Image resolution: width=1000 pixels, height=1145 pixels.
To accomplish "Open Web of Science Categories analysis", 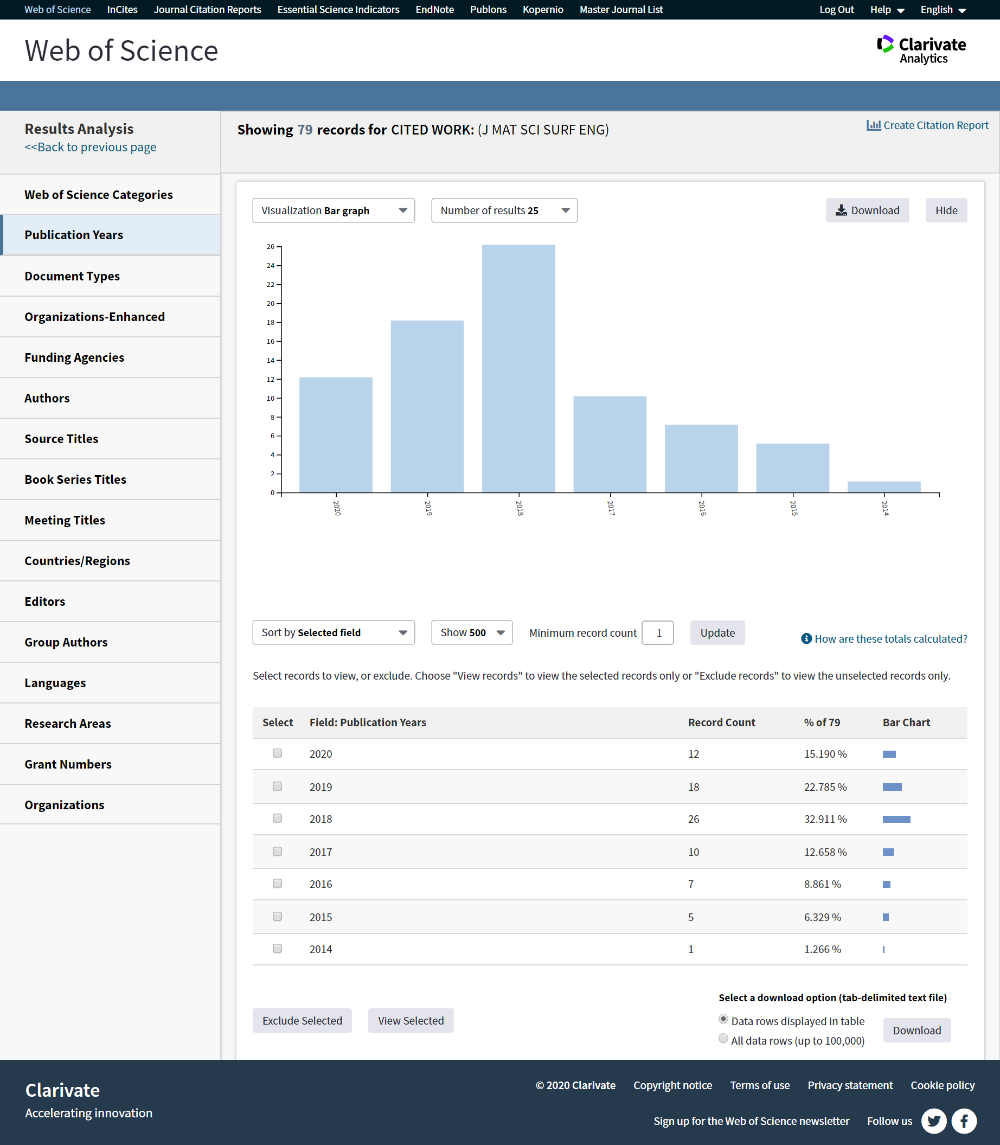I will click(110, 194).
